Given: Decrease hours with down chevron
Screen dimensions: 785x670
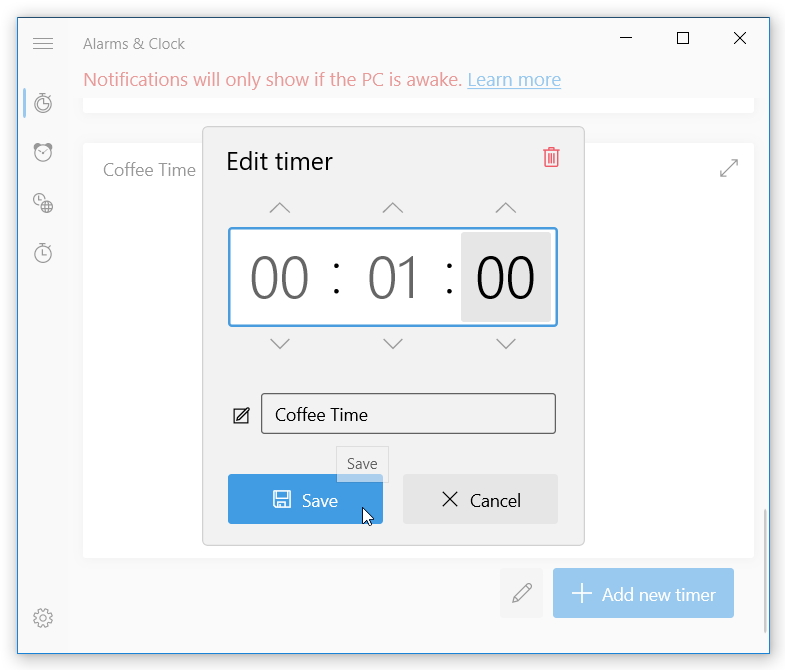Looking at the screenshot, I should pyautogui.click(x=280, y=344).
